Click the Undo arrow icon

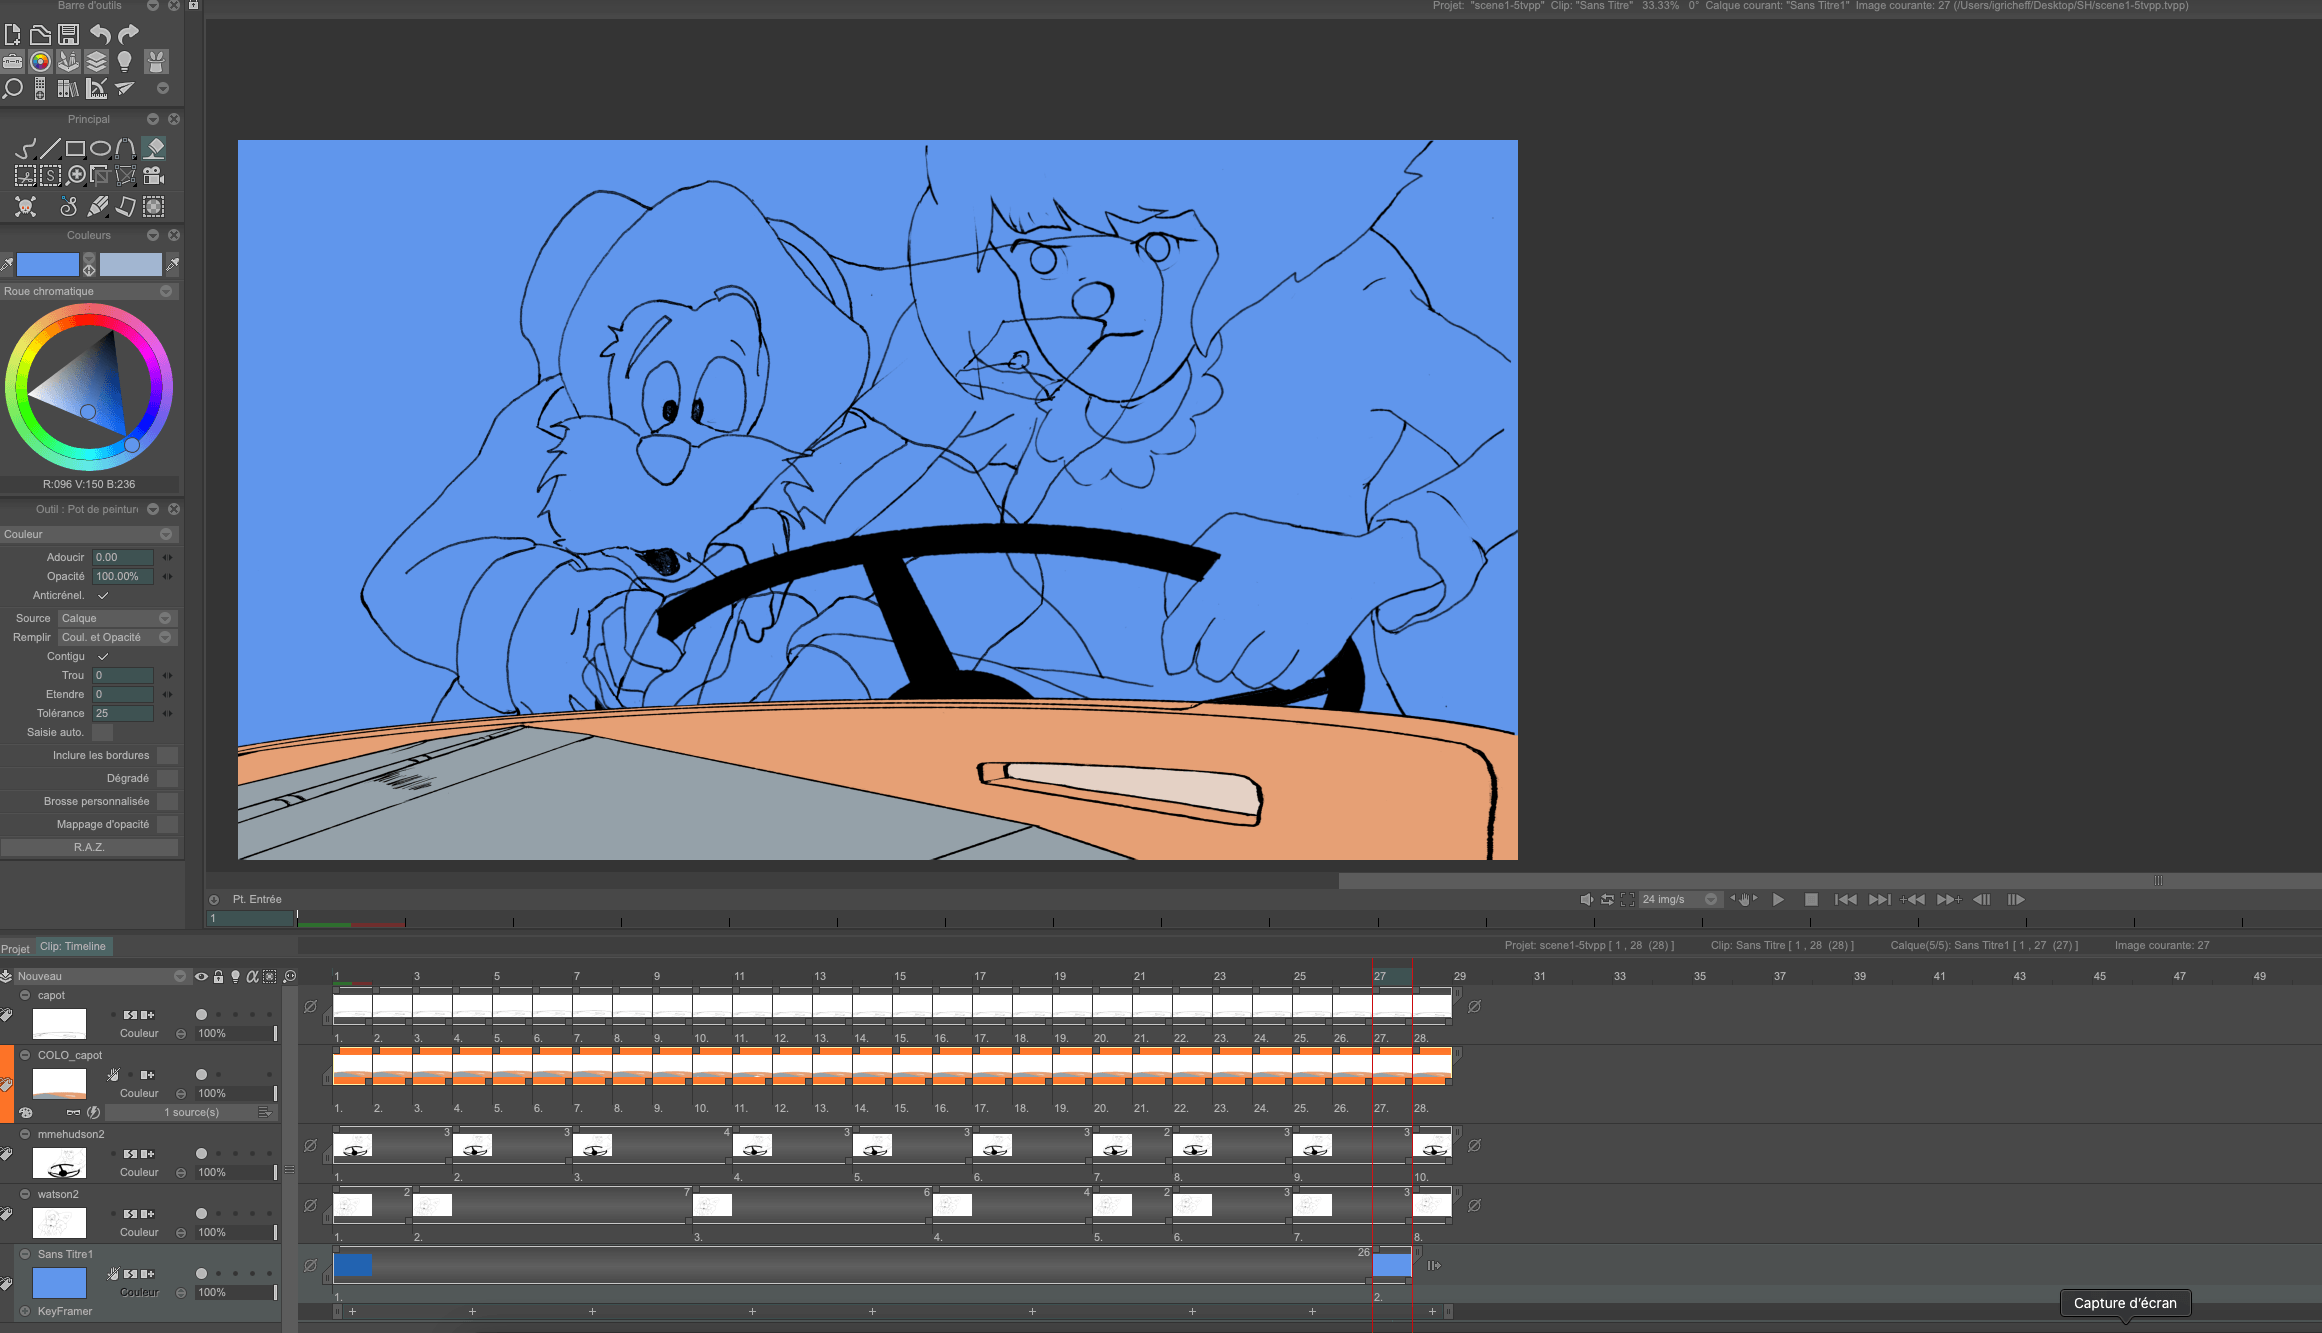pyautogui.click(x=100, y=35)
